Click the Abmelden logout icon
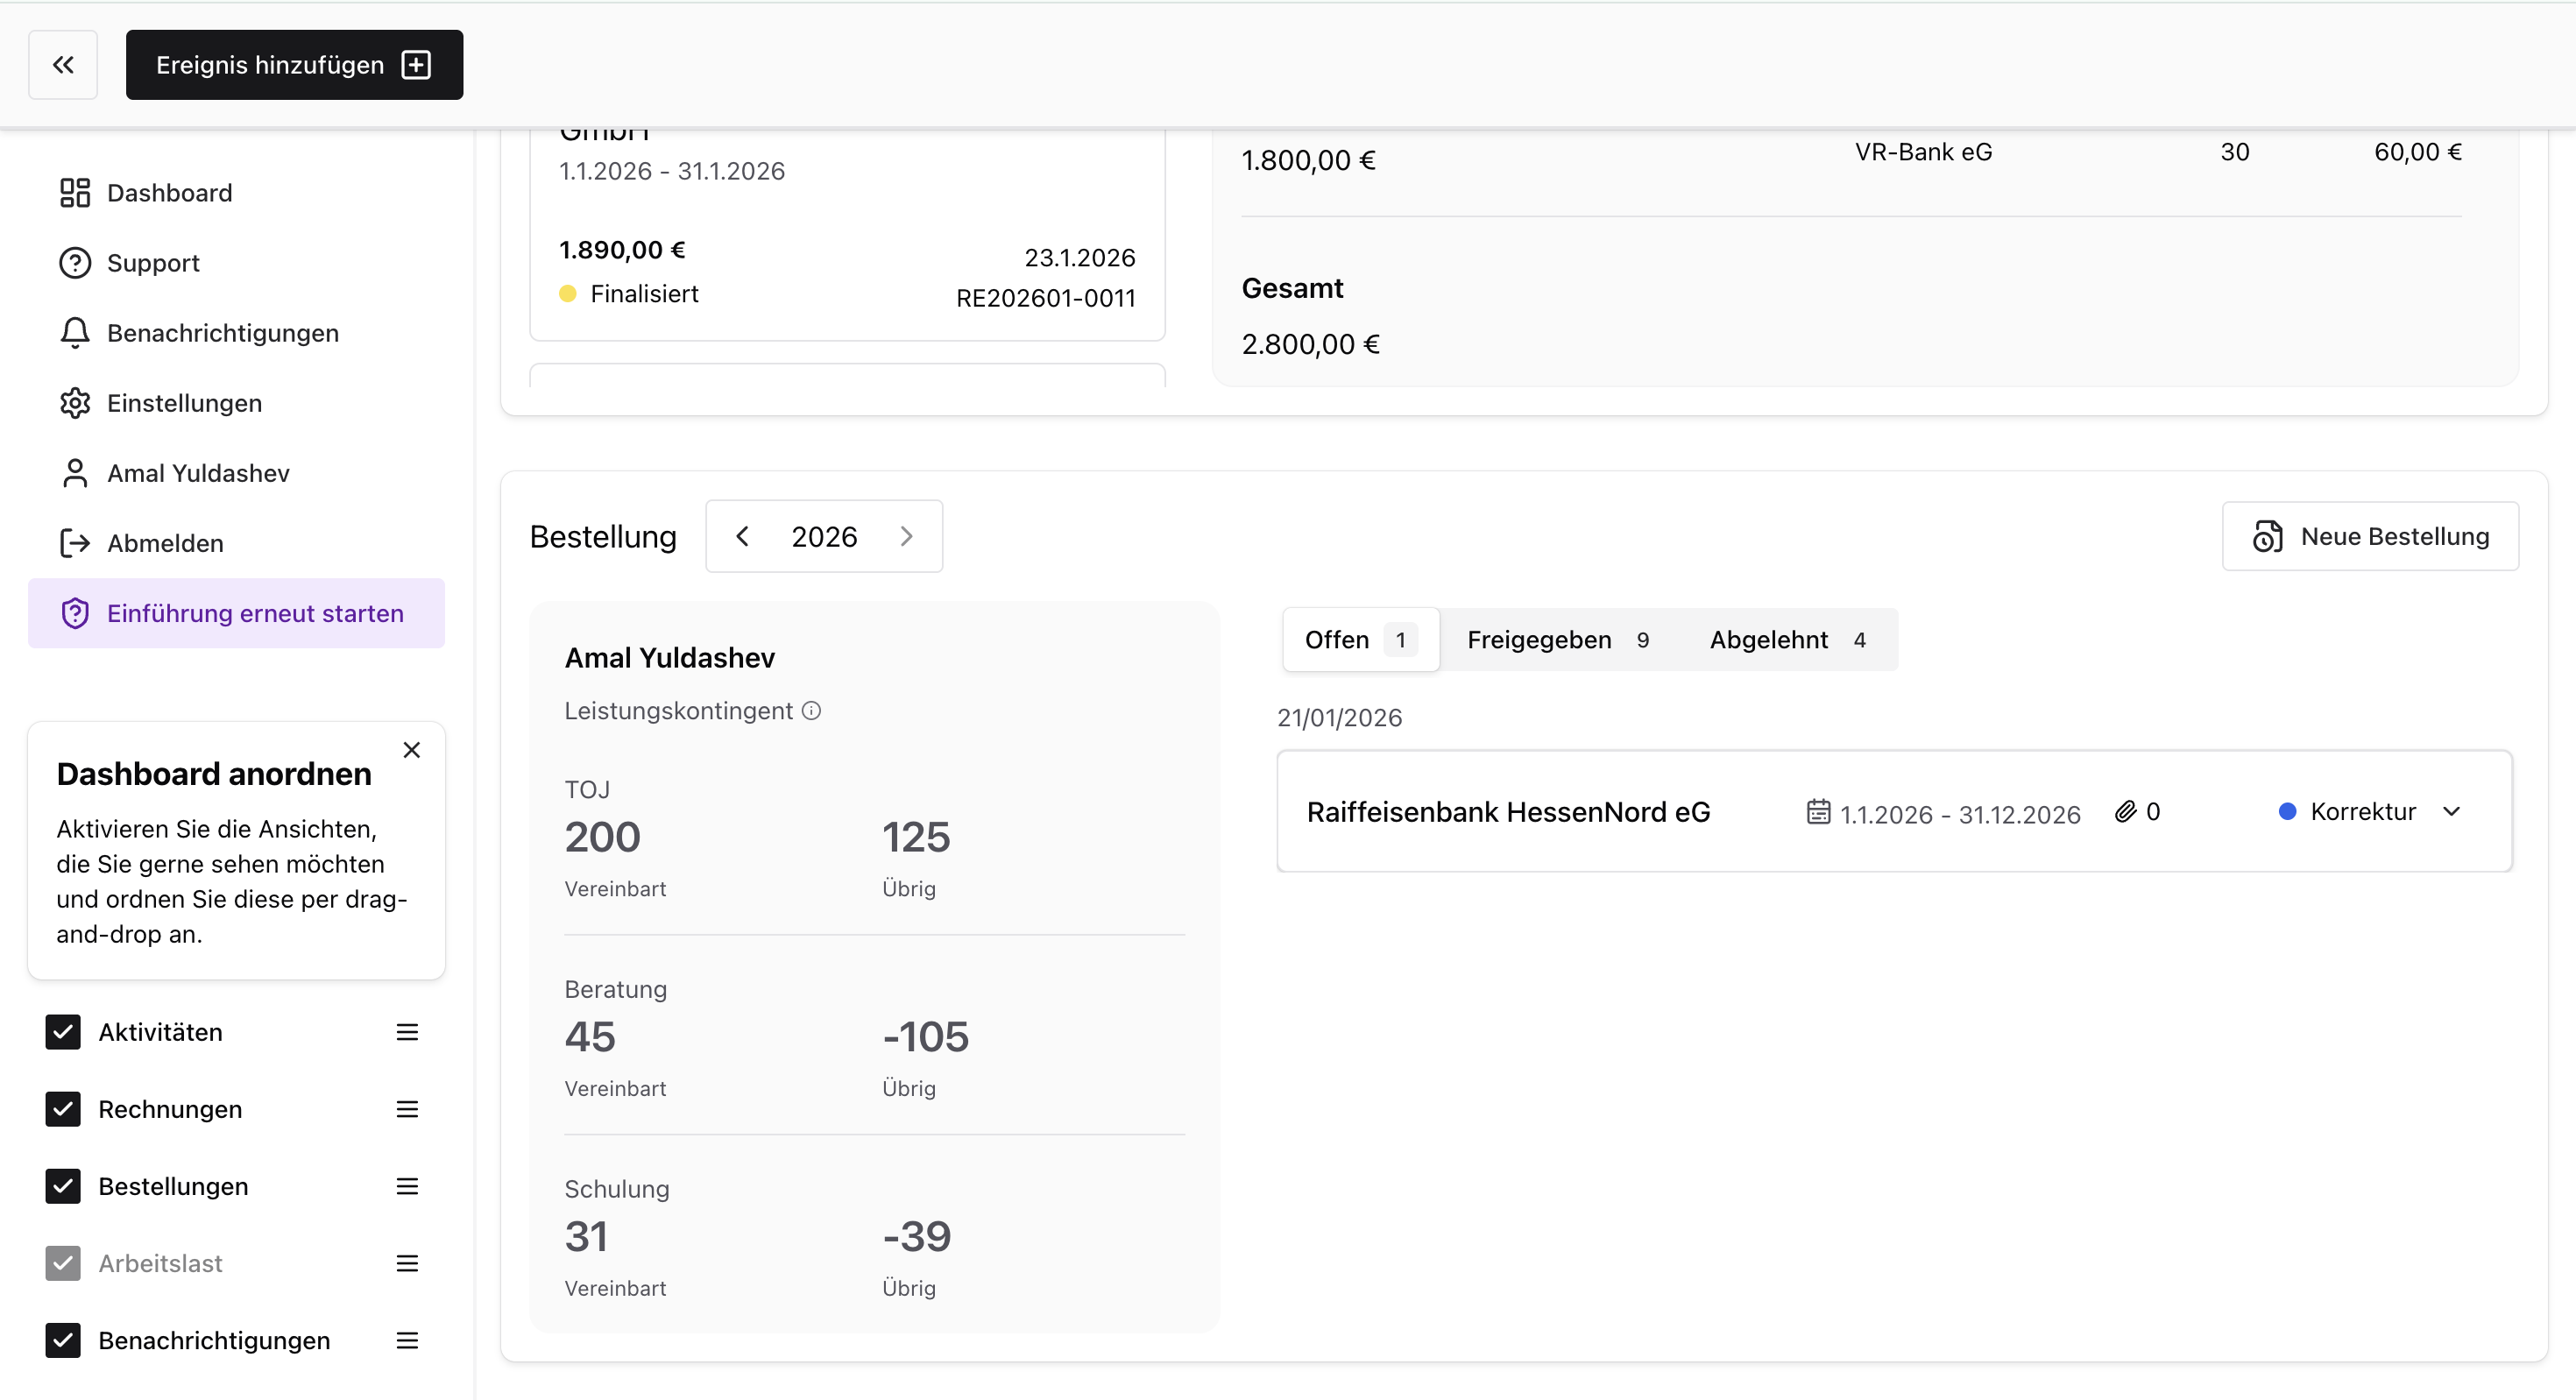Image resolution: width=2576 pixels, height=1400 pixels. pos(75,543)
